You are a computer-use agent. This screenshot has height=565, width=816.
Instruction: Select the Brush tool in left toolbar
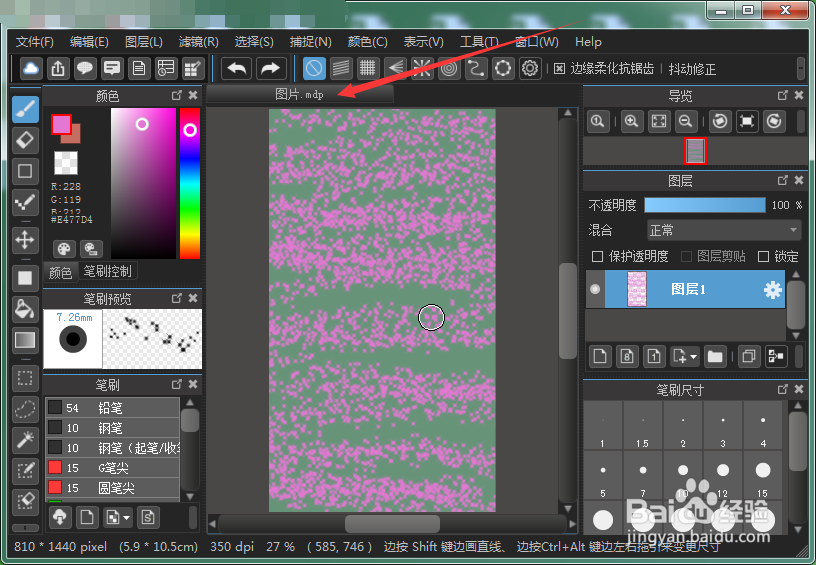pyautogui.click(x=25, y=109)
